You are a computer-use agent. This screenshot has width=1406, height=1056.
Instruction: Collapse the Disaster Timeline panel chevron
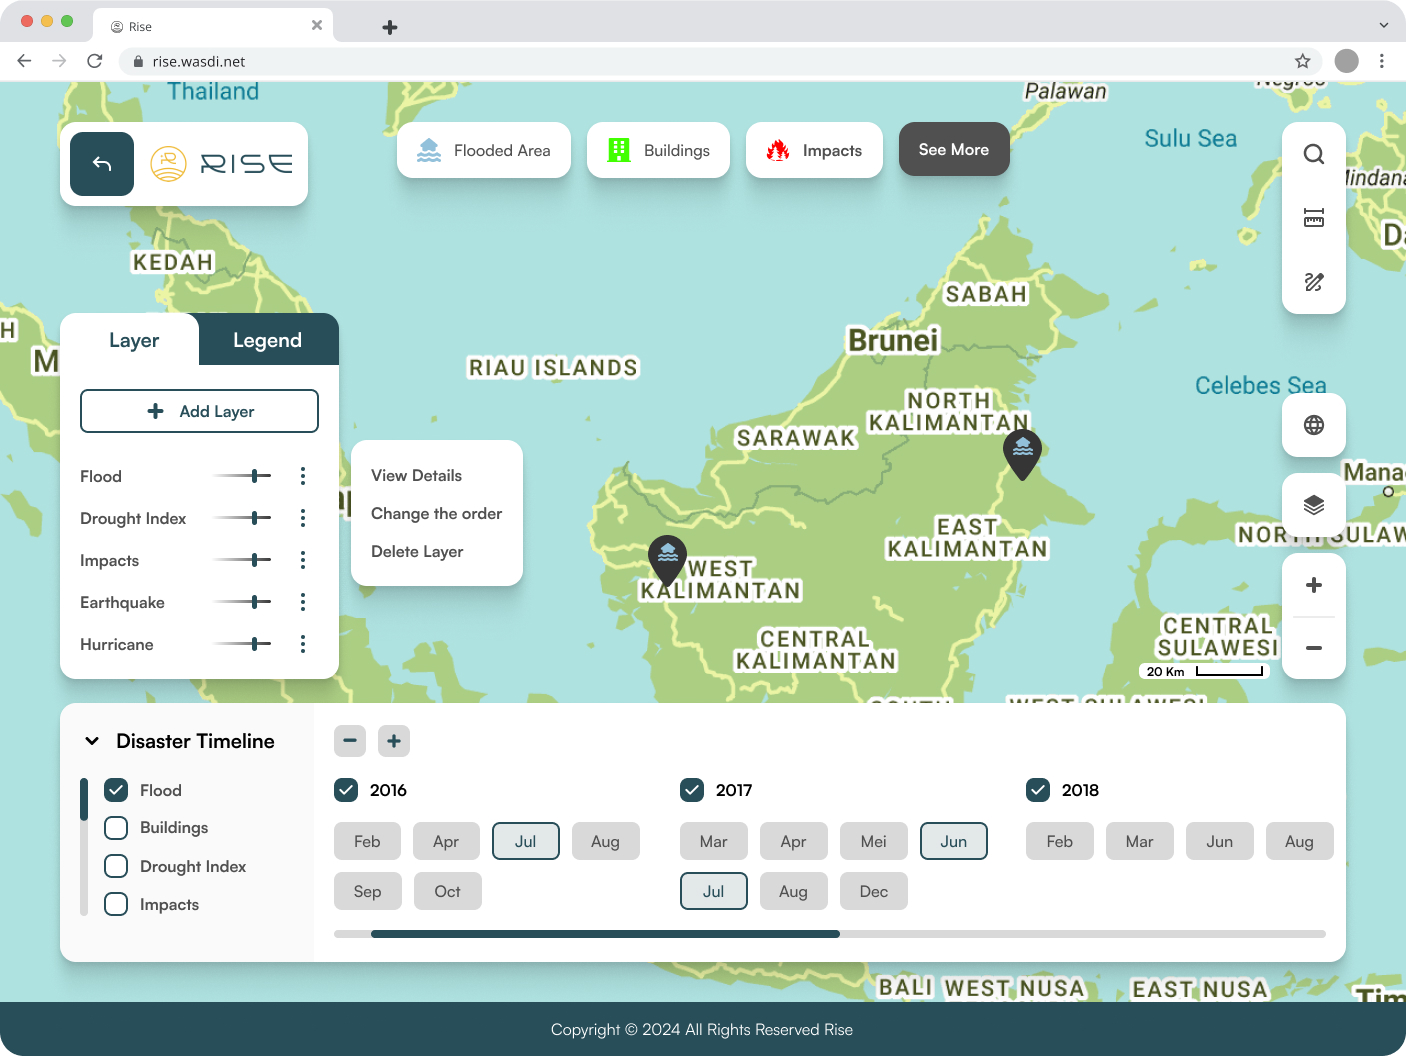92,741
